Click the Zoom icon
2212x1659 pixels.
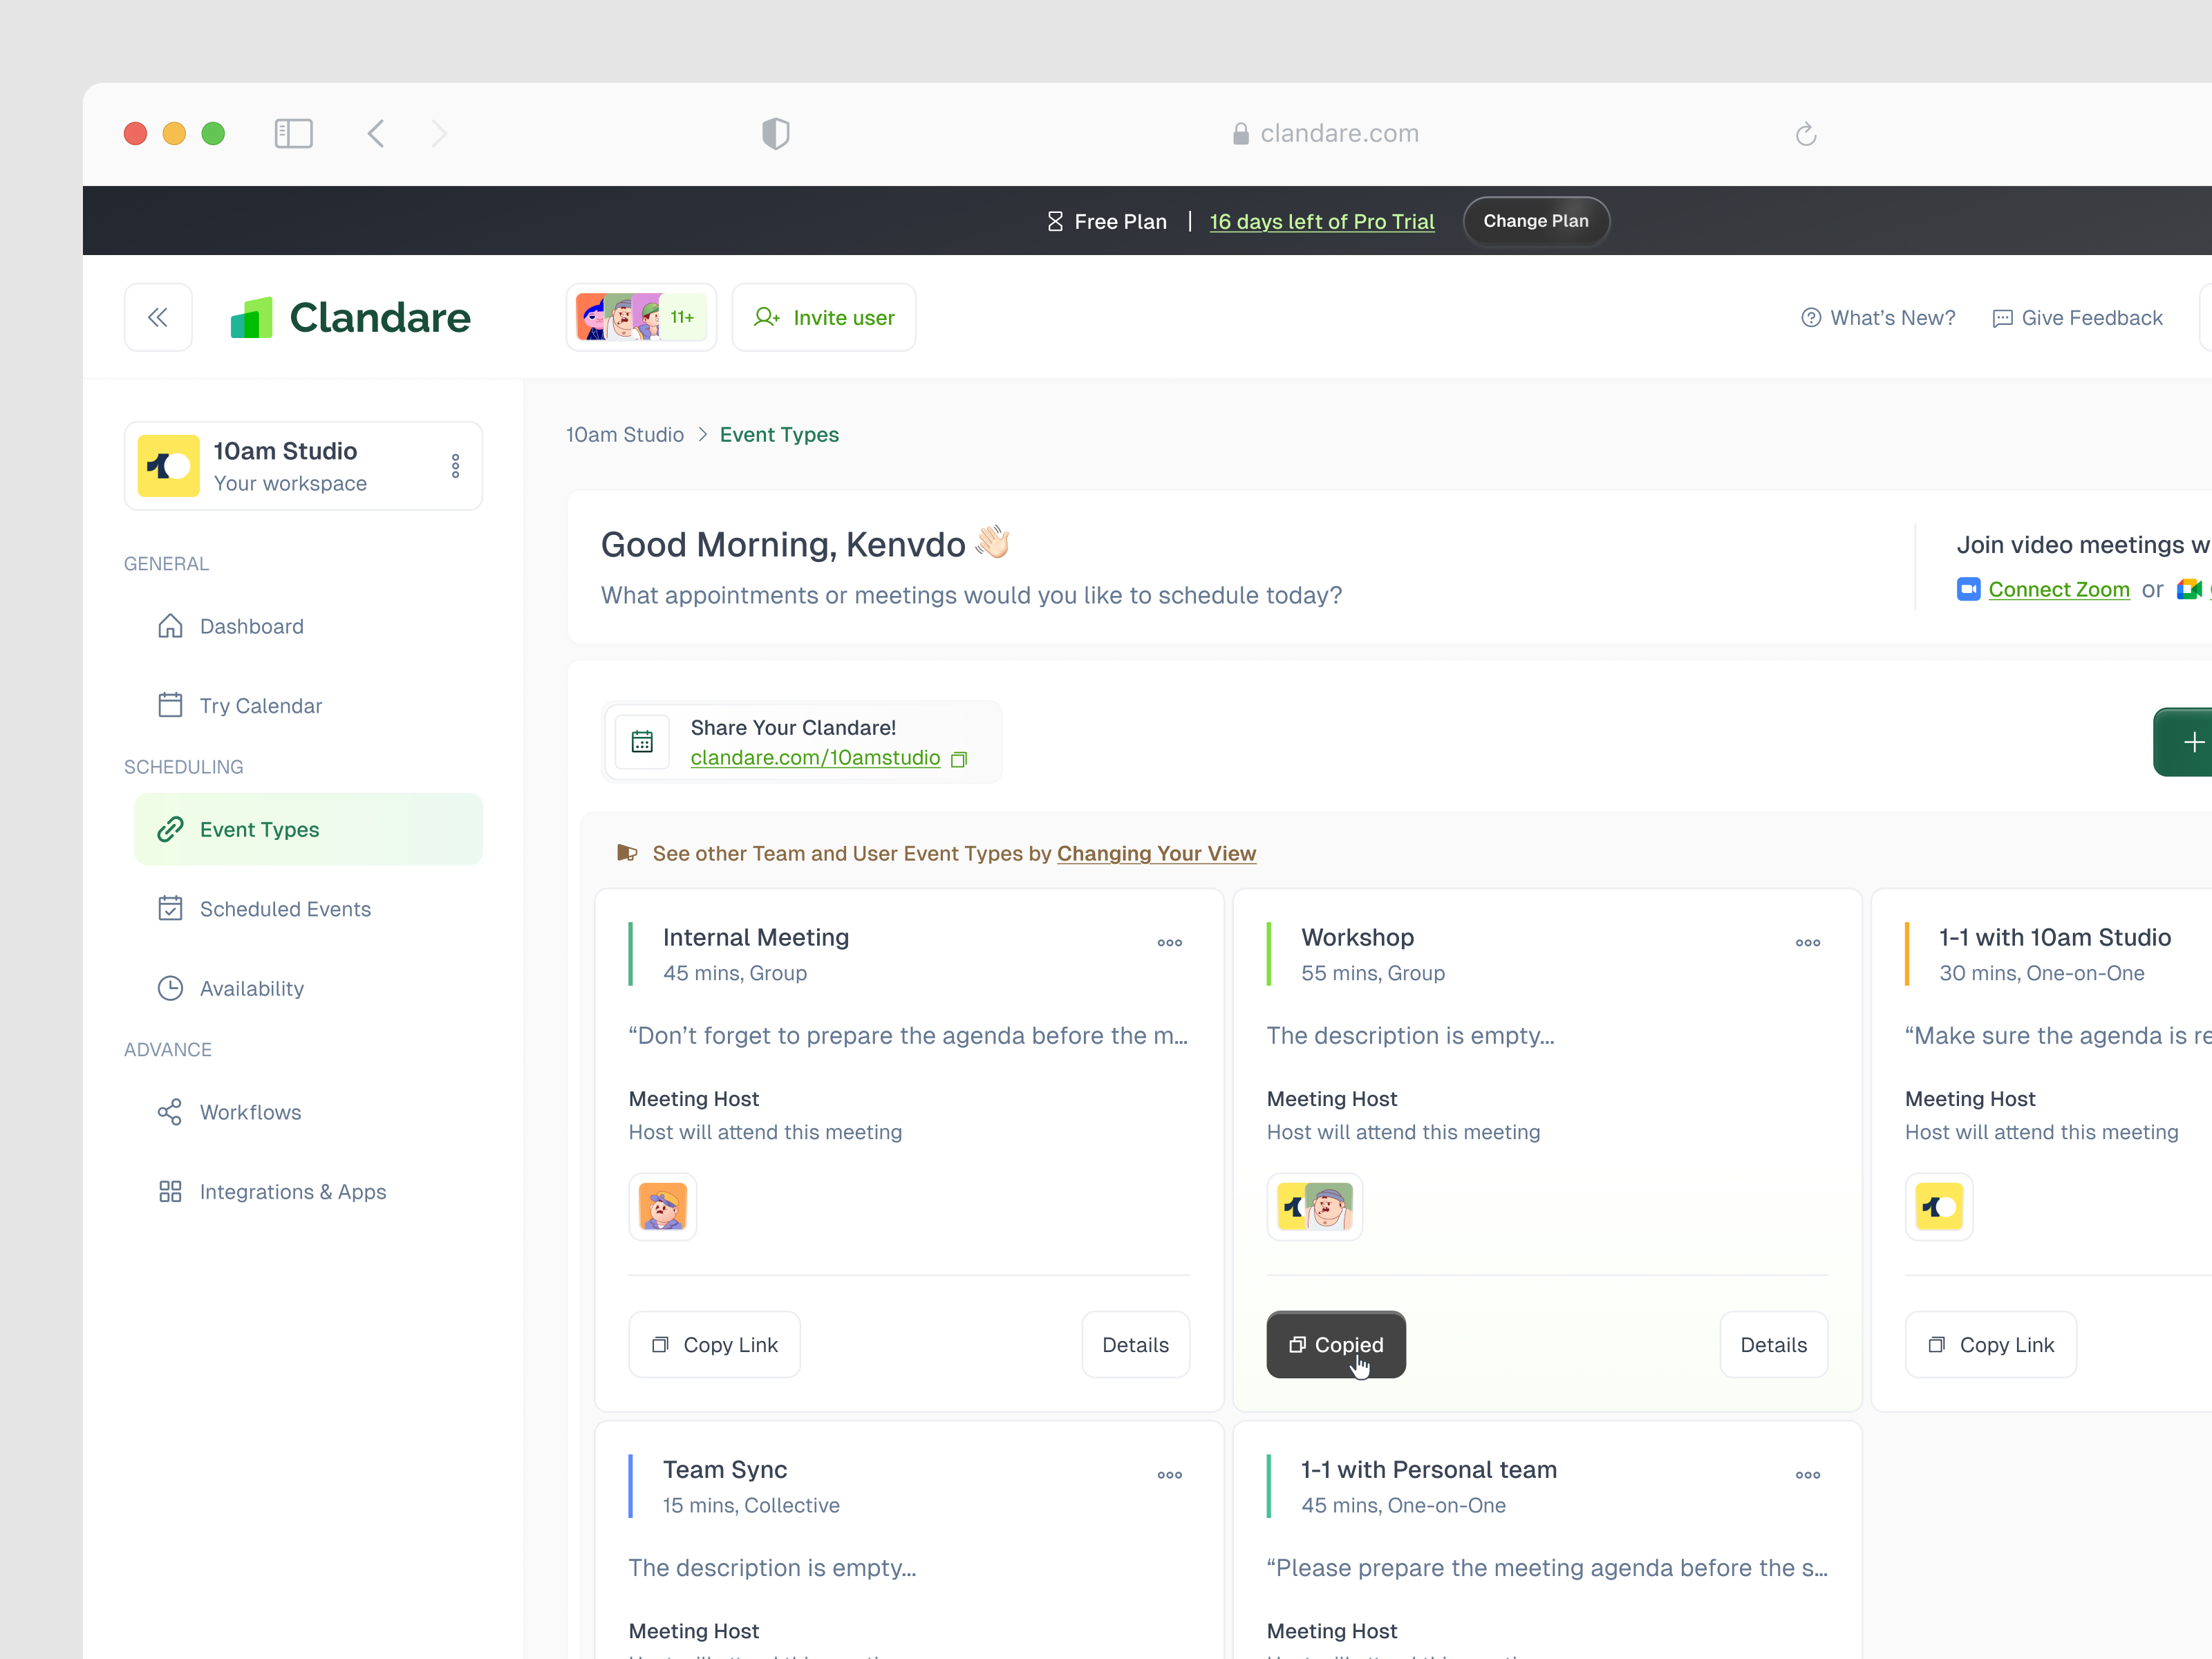tap(1969, 590)
